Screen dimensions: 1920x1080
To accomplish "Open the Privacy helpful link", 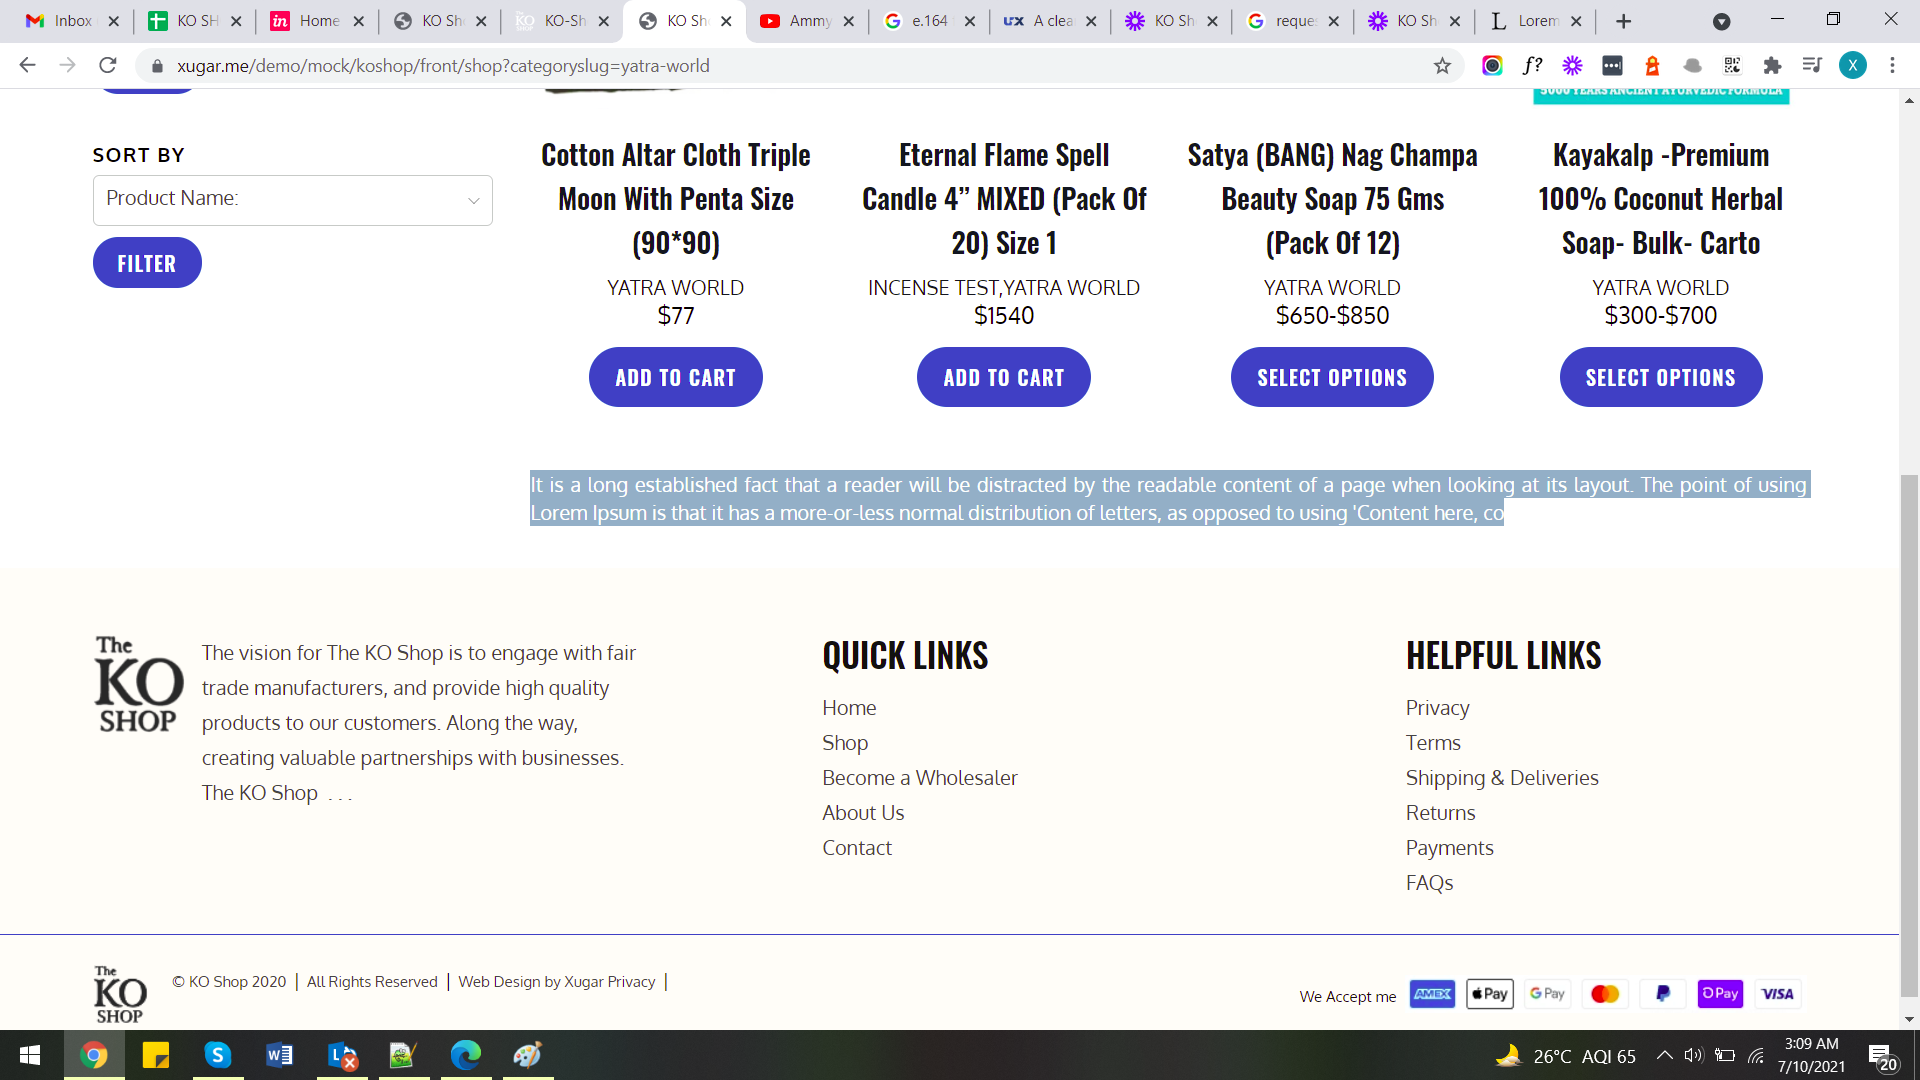I will pyautogui.click(x=1437, y=708).
